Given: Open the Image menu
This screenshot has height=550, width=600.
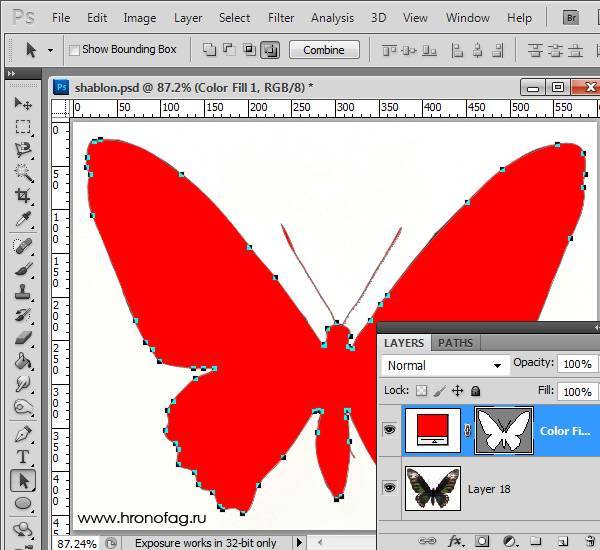Looking at the screenshot, I should click(x=140, y=18).
